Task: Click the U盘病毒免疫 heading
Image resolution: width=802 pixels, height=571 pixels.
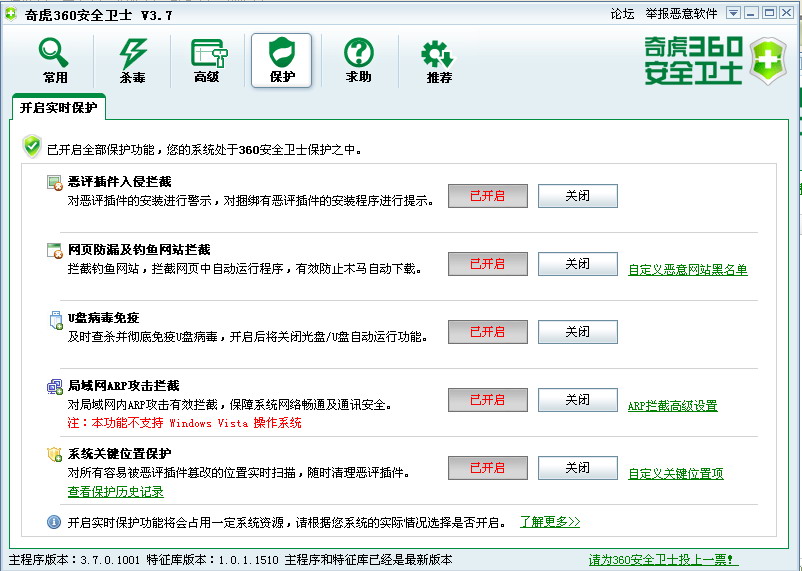Action: 103,318
